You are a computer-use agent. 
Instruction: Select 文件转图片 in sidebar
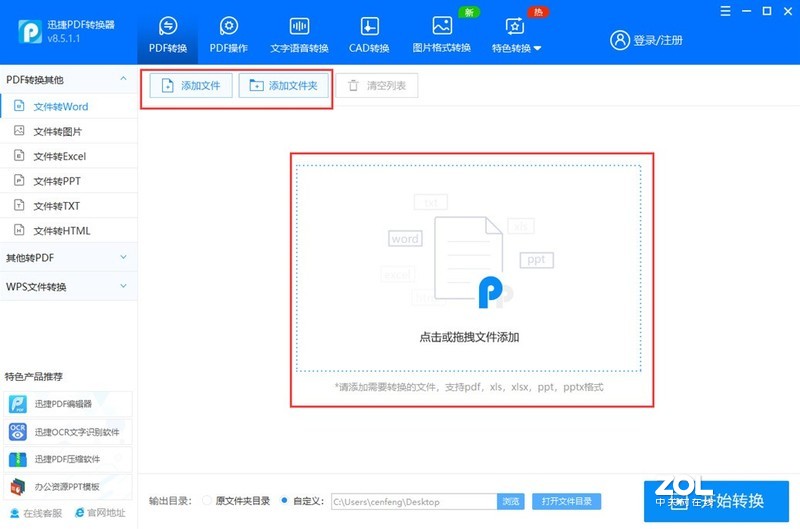coord(69,131)
